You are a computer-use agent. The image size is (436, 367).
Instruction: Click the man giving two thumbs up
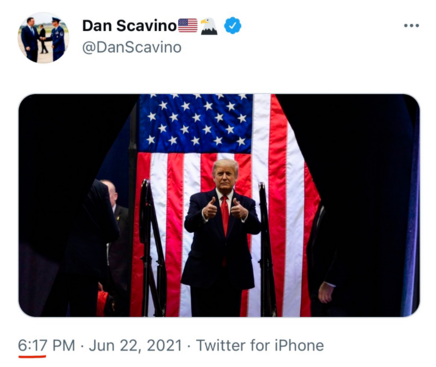coord(221,237)
